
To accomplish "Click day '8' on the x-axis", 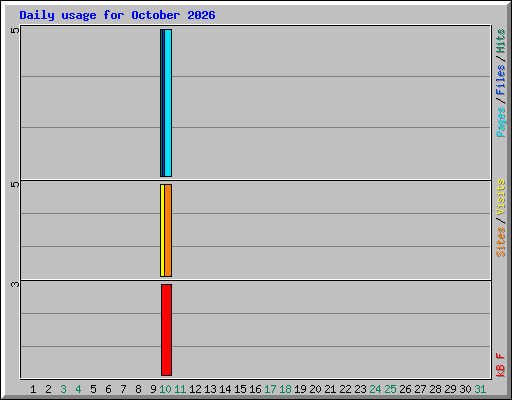I will coord(138,389).
